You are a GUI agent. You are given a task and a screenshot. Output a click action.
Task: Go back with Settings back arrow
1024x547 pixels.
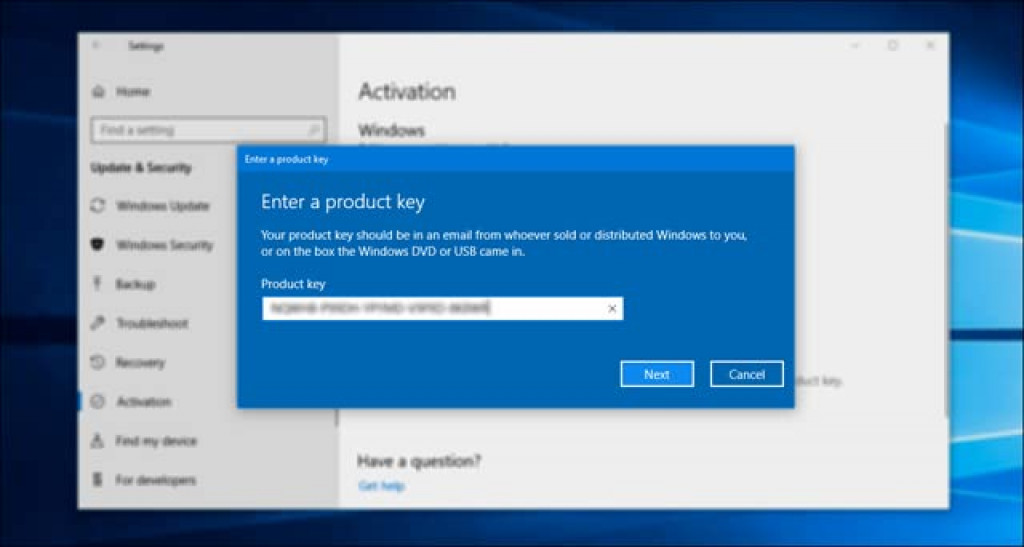96,46
